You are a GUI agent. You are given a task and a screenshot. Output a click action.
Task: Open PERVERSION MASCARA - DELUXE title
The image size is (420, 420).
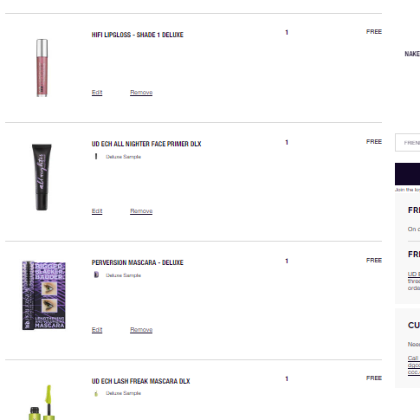137,262
